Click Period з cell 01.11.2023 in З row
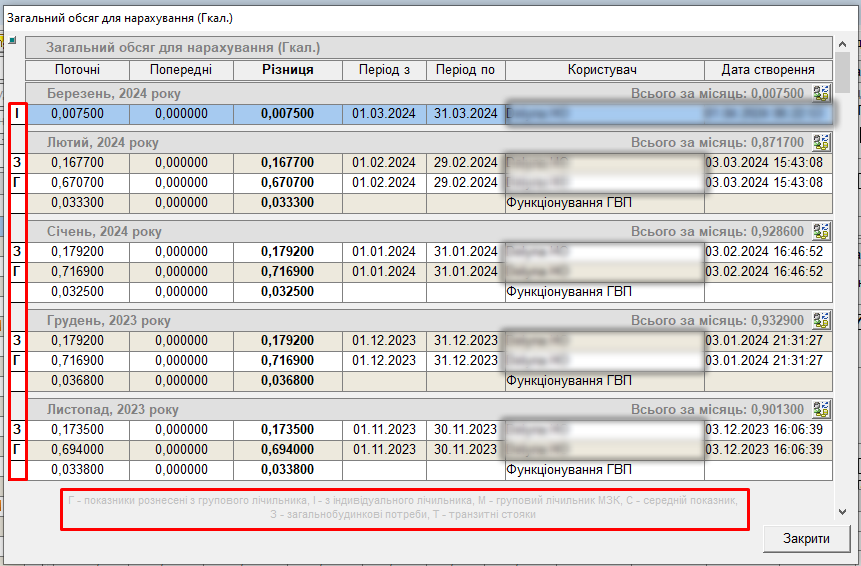Viewport: 861px width, 566px height. tap(384, 430)
